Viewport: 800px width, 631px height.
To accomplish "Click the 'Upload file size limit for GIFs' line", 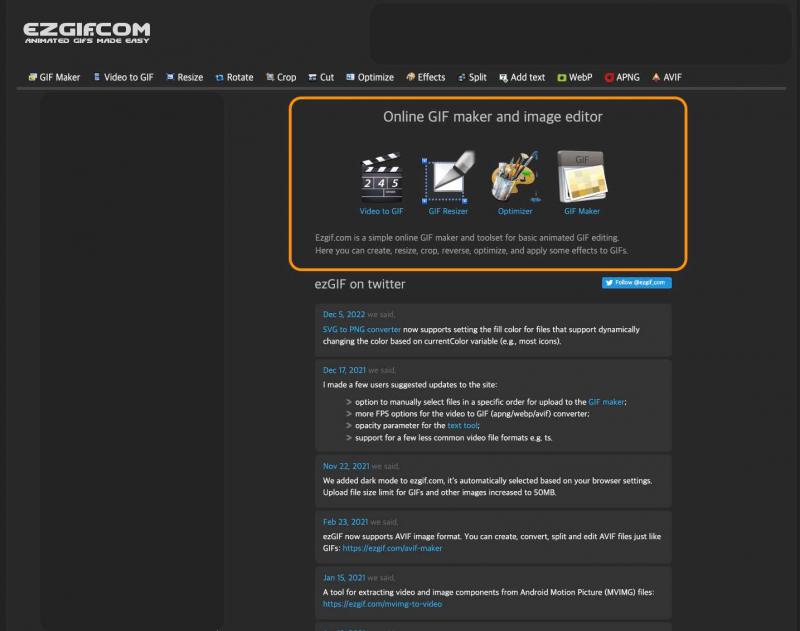I will tap(439, 492).
